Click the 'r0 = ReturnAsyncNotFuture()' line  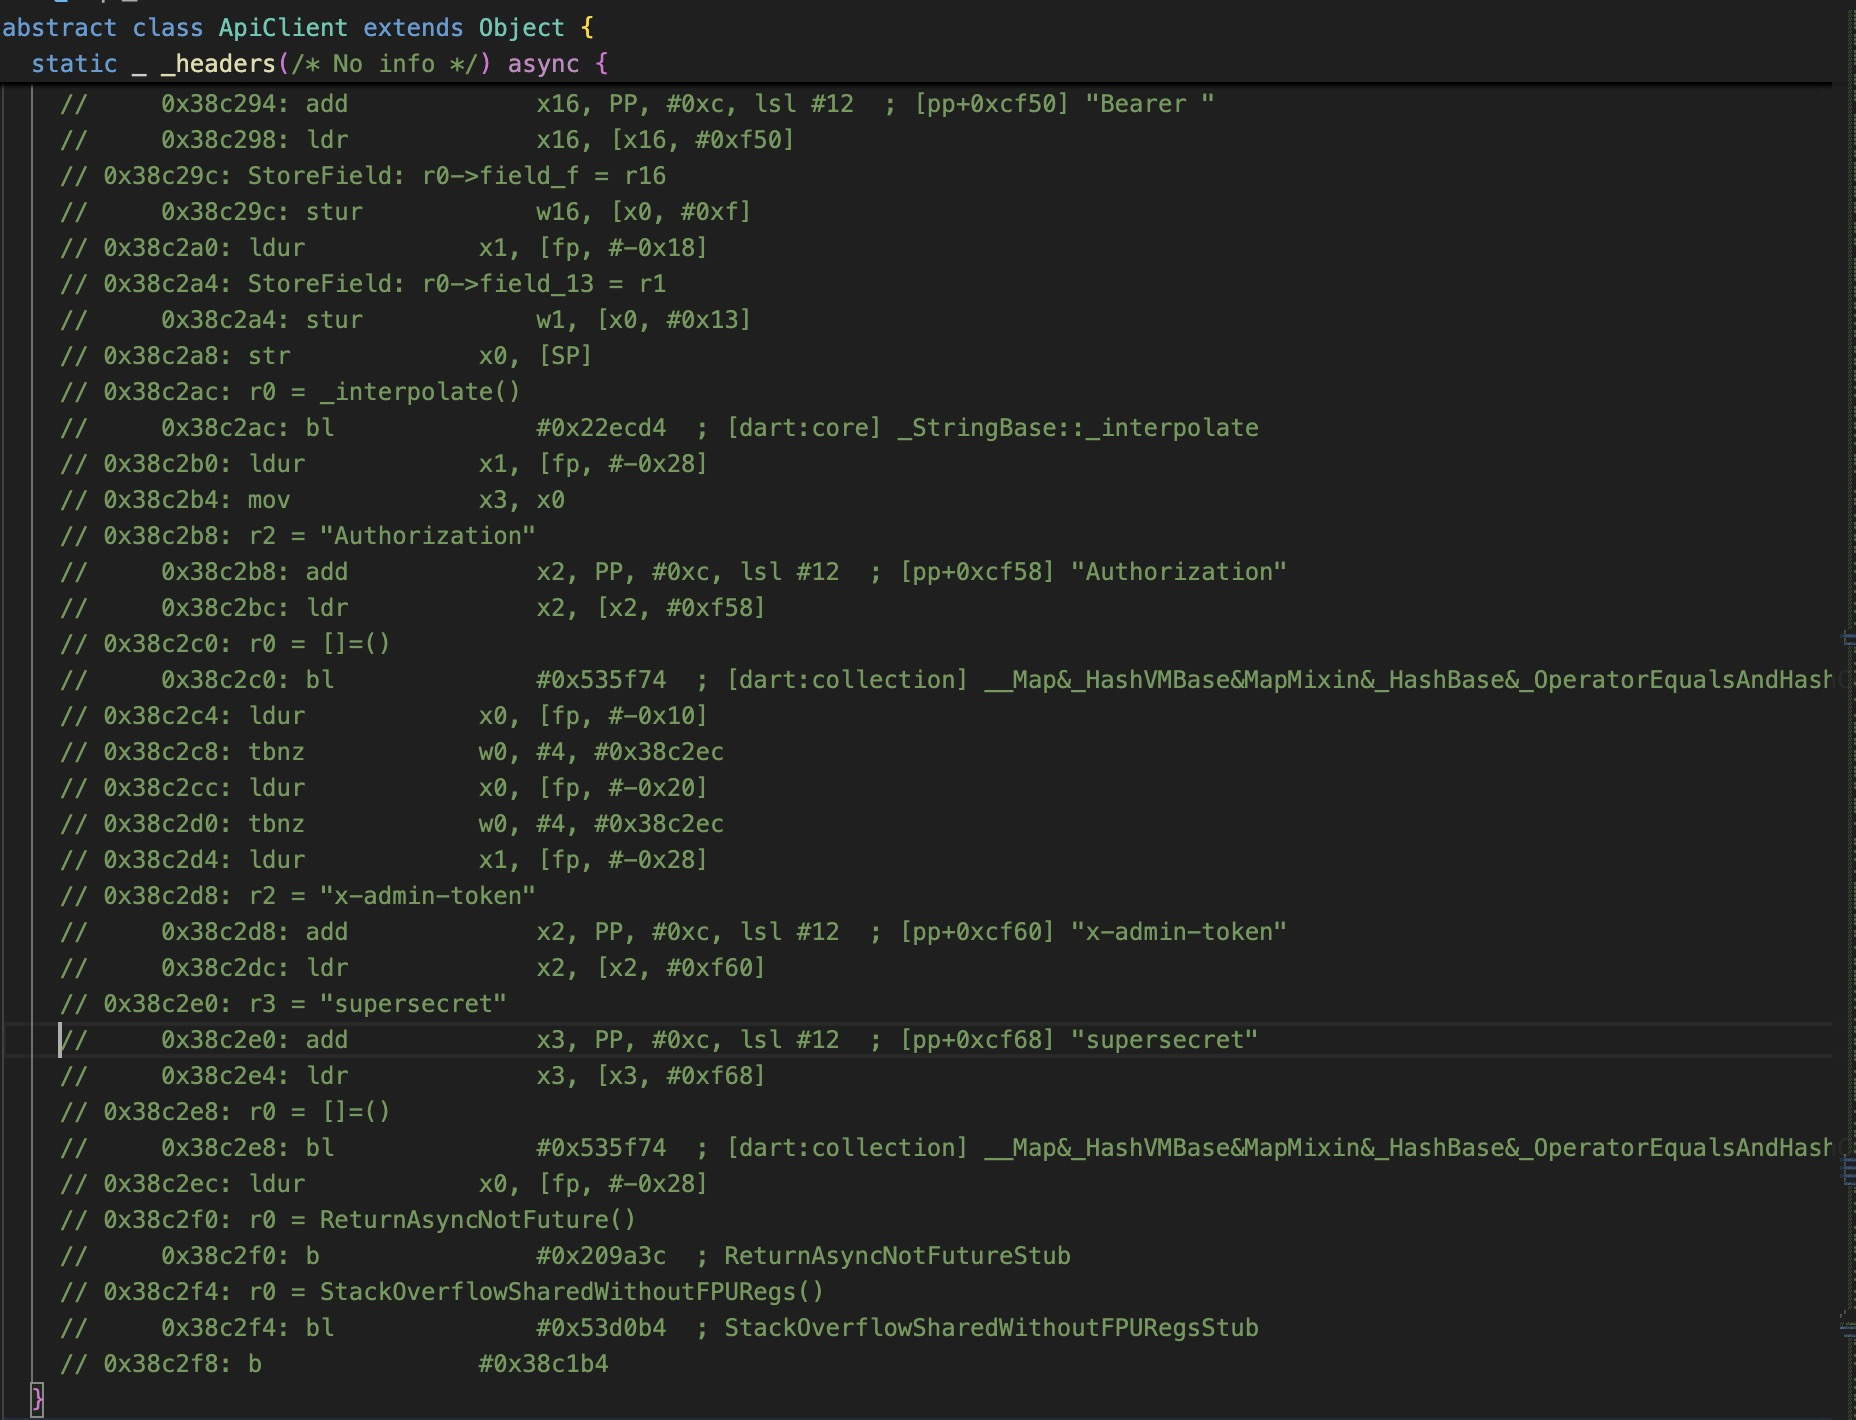tap(348, 1220)
